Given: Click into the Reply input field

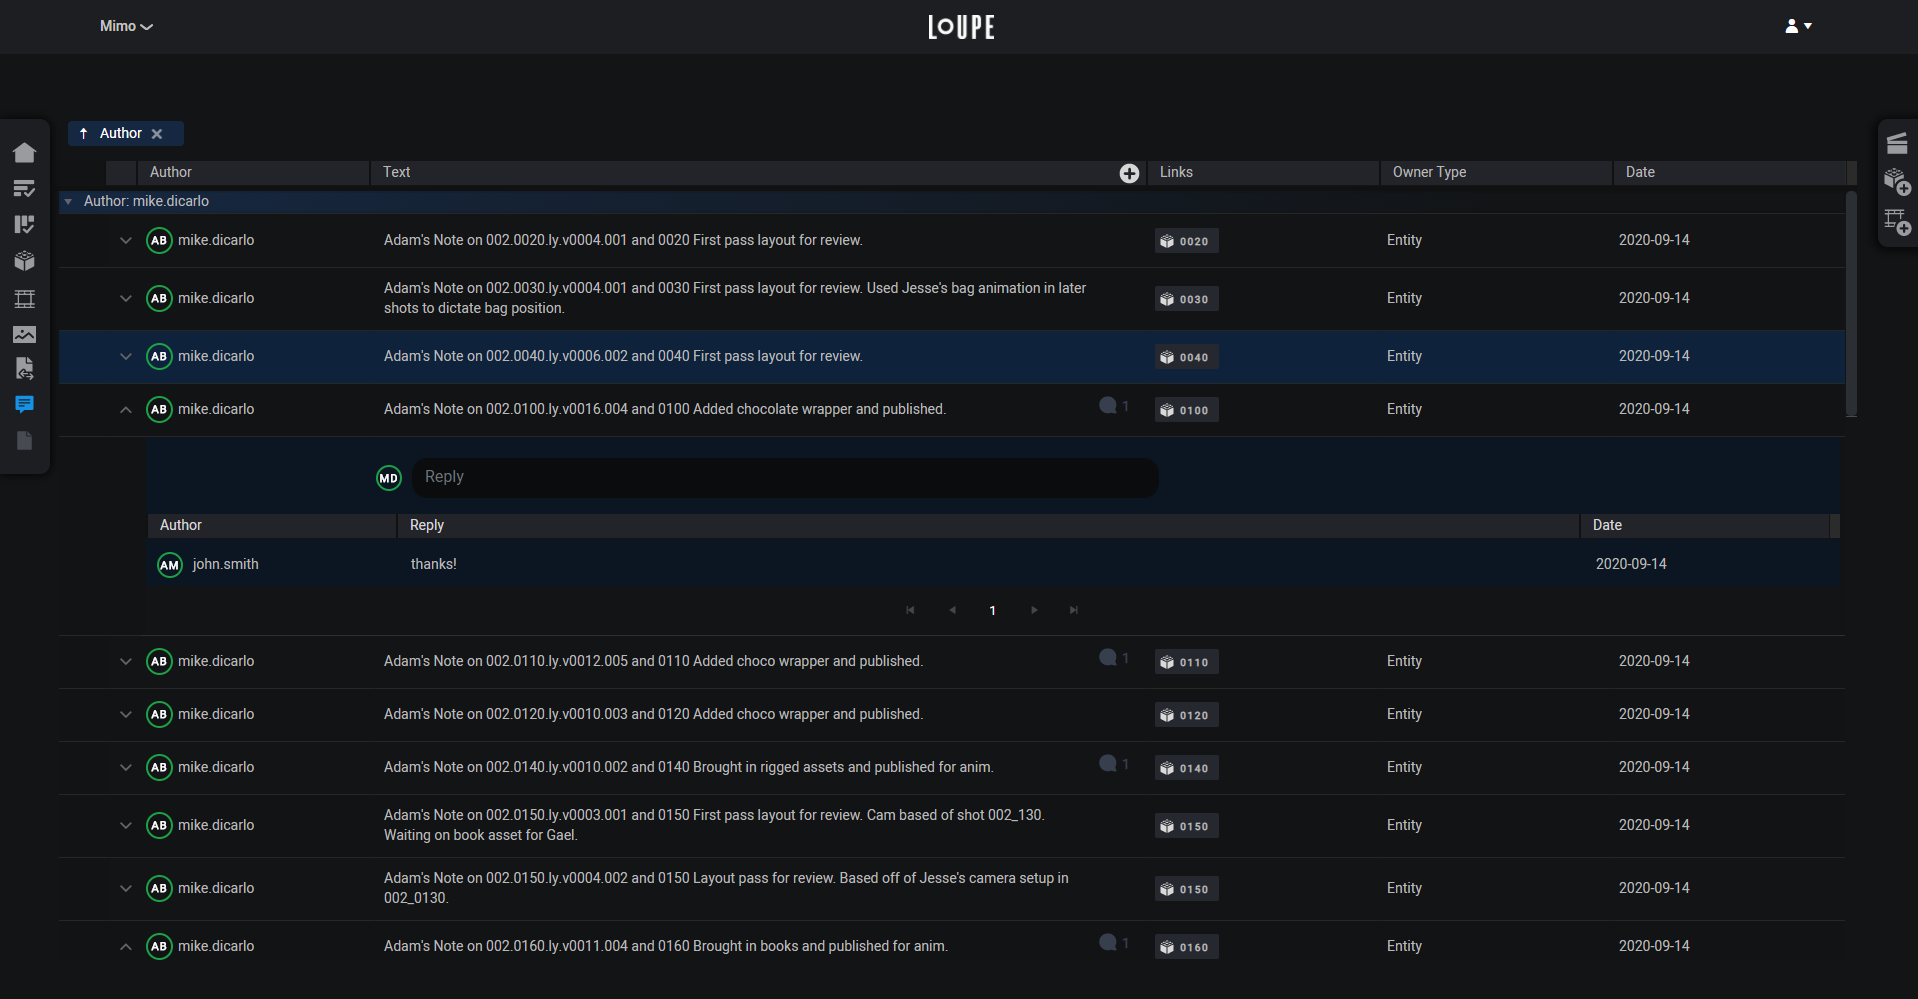Looking at the screenshot, I should [785, 477].
